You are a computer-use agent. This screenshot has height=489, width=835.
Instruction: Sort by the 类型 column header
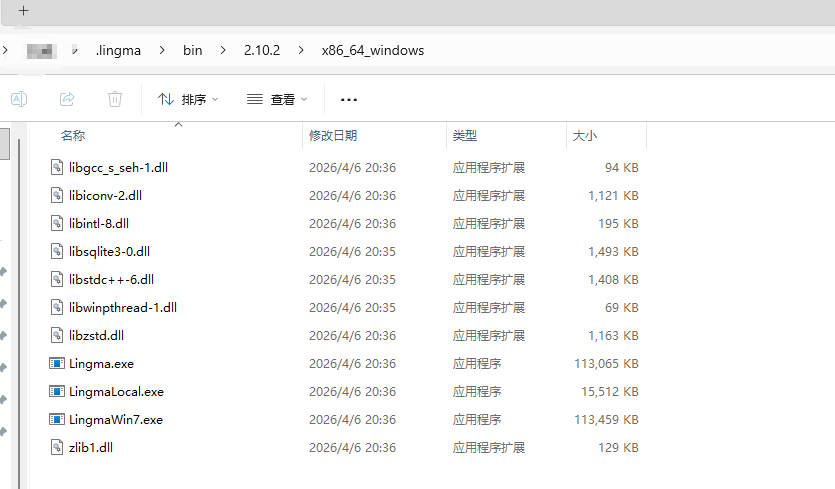pos(464,135)
